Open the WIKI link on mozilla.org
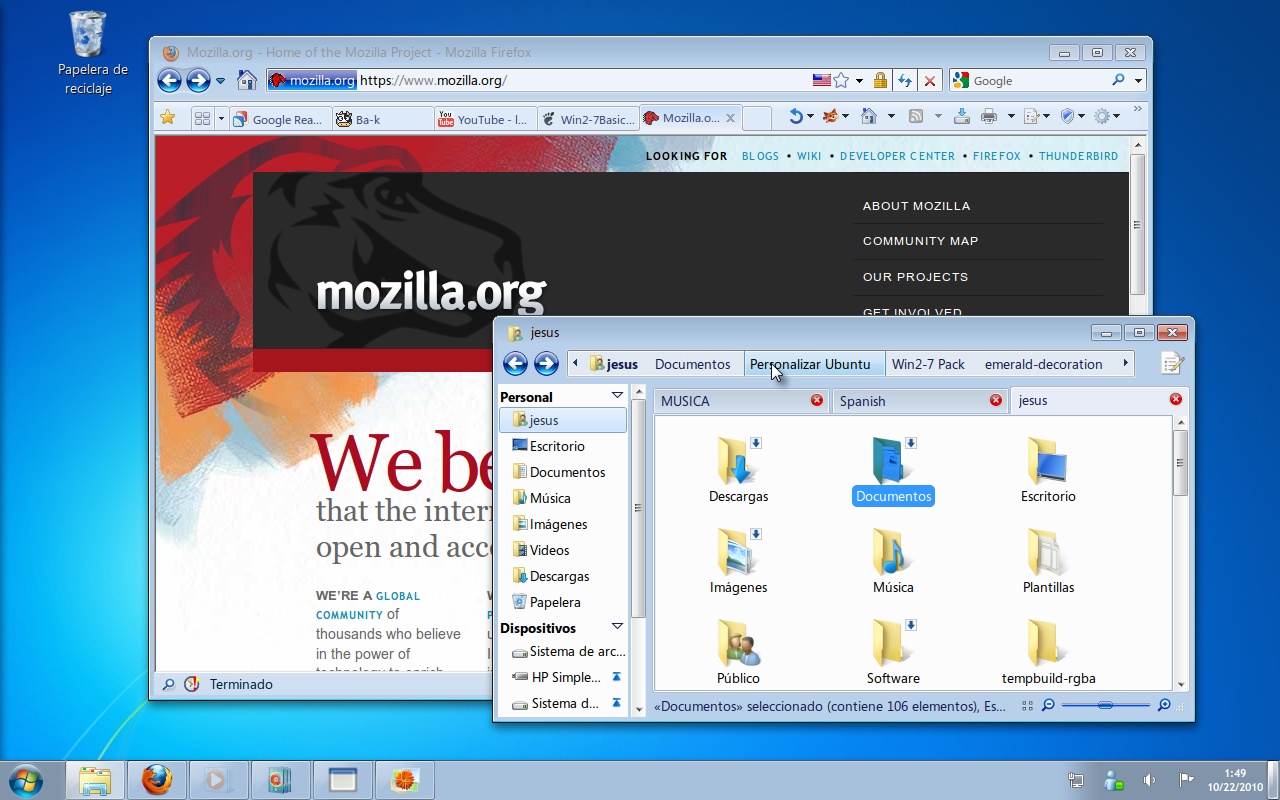Viewport: 1280px width, 800px height. point(809,156)
